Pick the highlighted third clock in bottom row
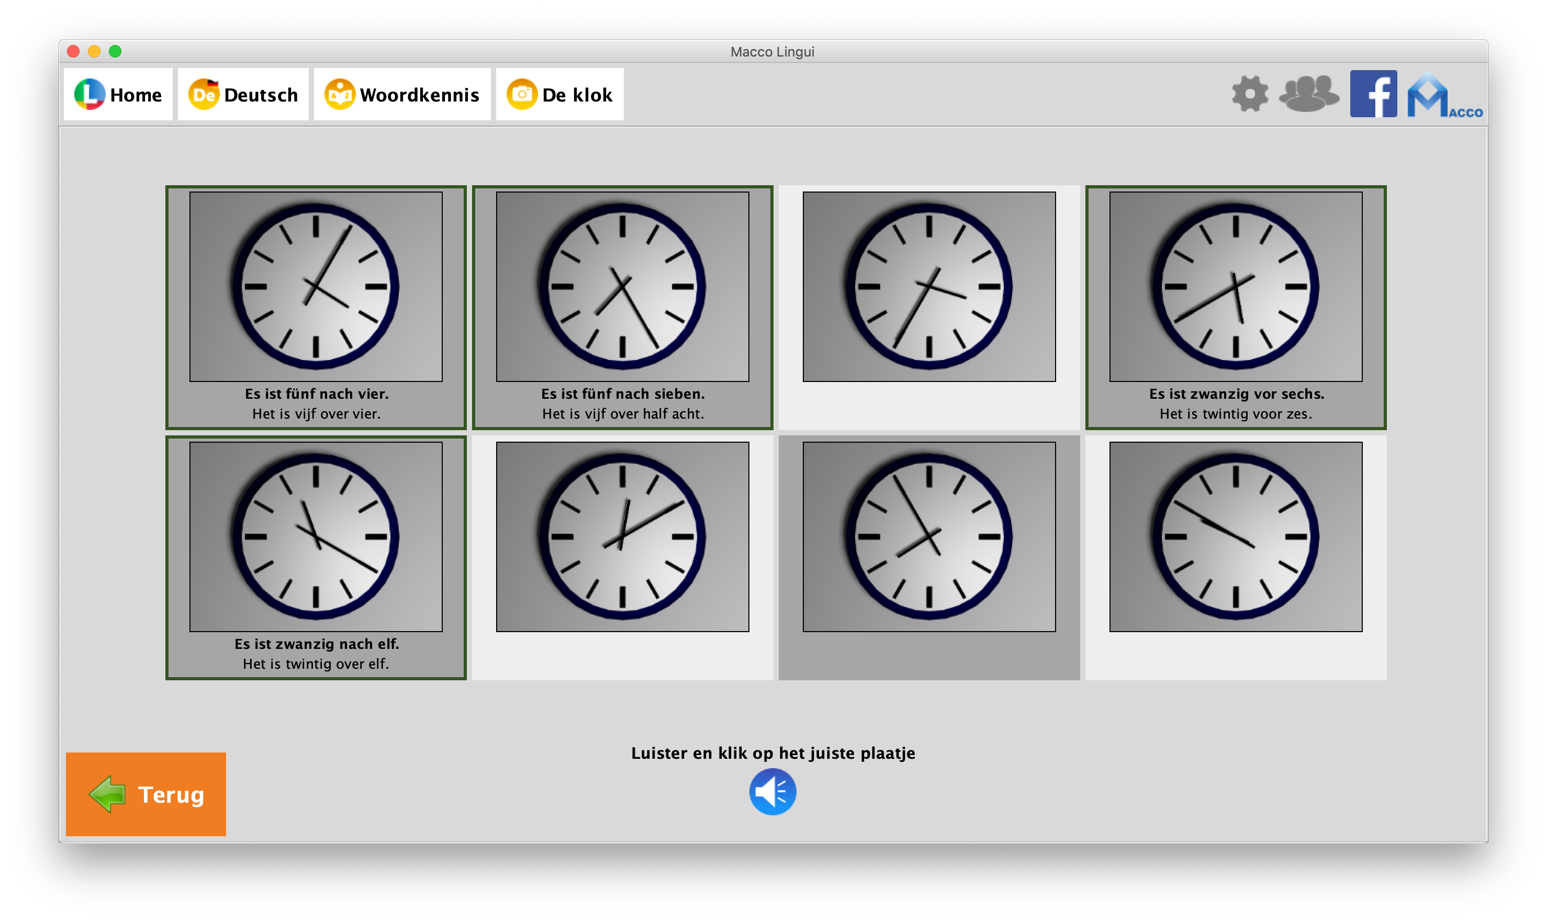 929,537
